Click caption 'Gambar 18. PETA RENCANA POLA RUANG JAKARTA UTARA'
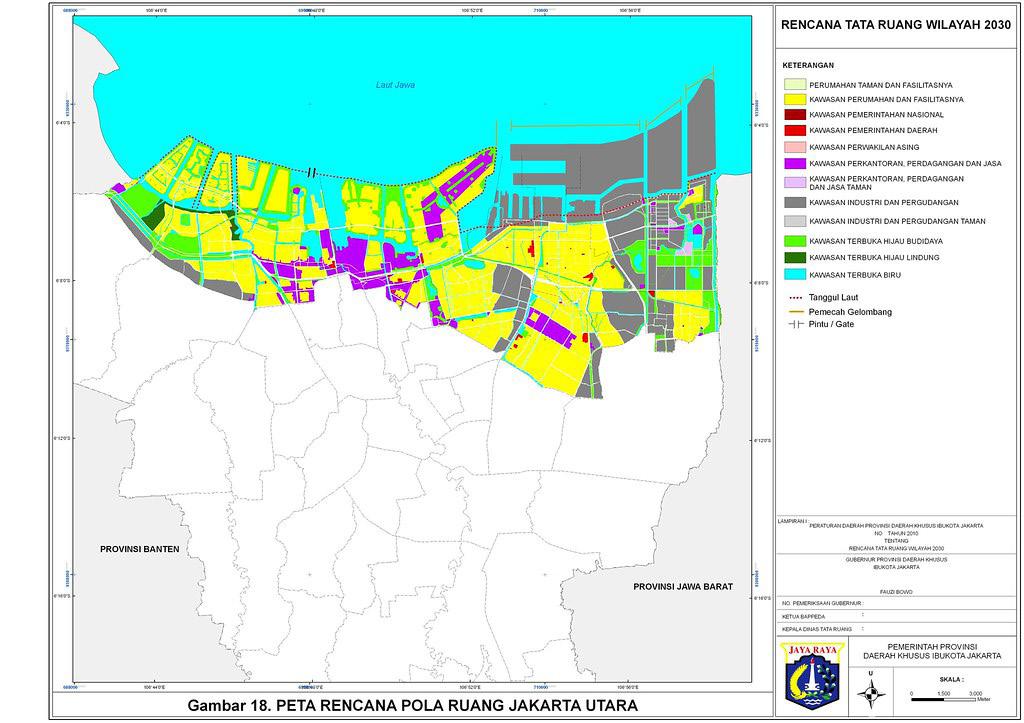The height and width of the screenshot is (723, 1024). click(413, 705)
